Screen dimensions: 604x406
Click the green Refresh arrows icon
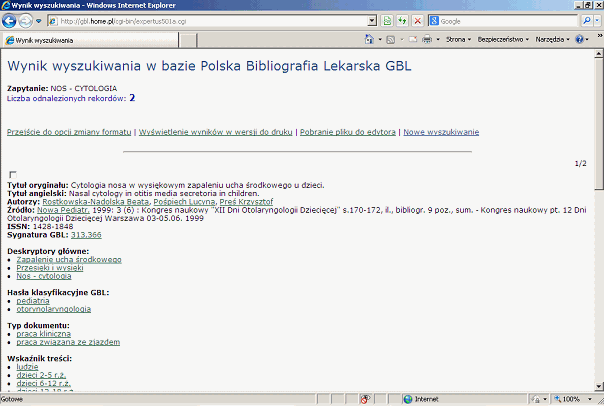coord(402,21)
